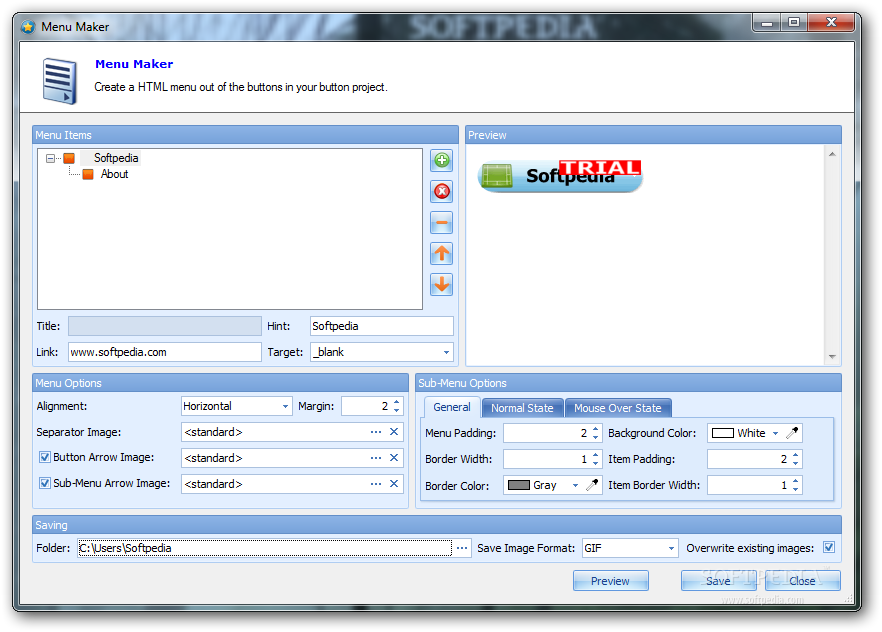Click the Save button
The width and height of the screenshot is (882, 632).
[x=718, y=581]
